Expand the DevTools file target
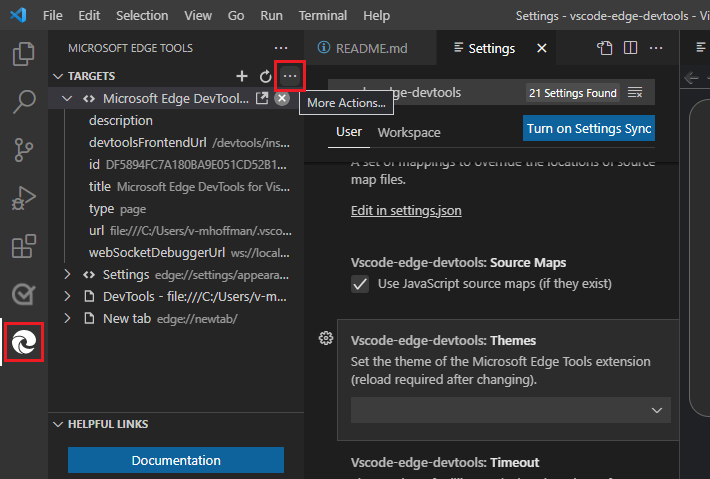This screenshot has width=710, height=479. click(x=67, y=297)
